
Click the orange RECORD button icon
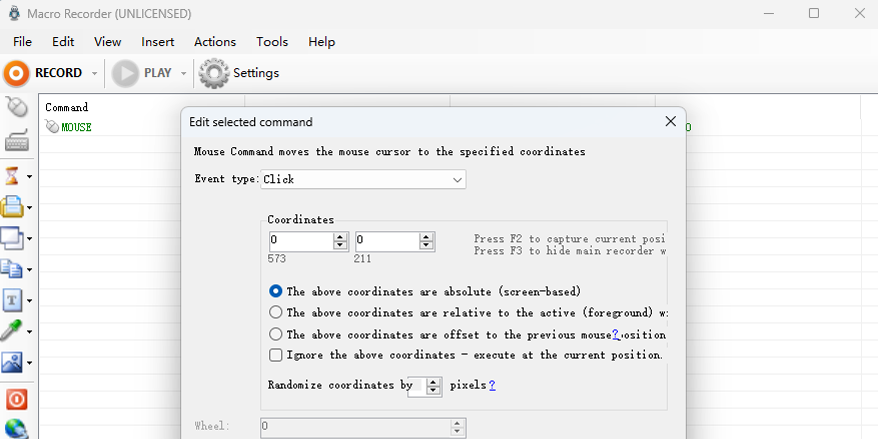click(x=16, y=73)
